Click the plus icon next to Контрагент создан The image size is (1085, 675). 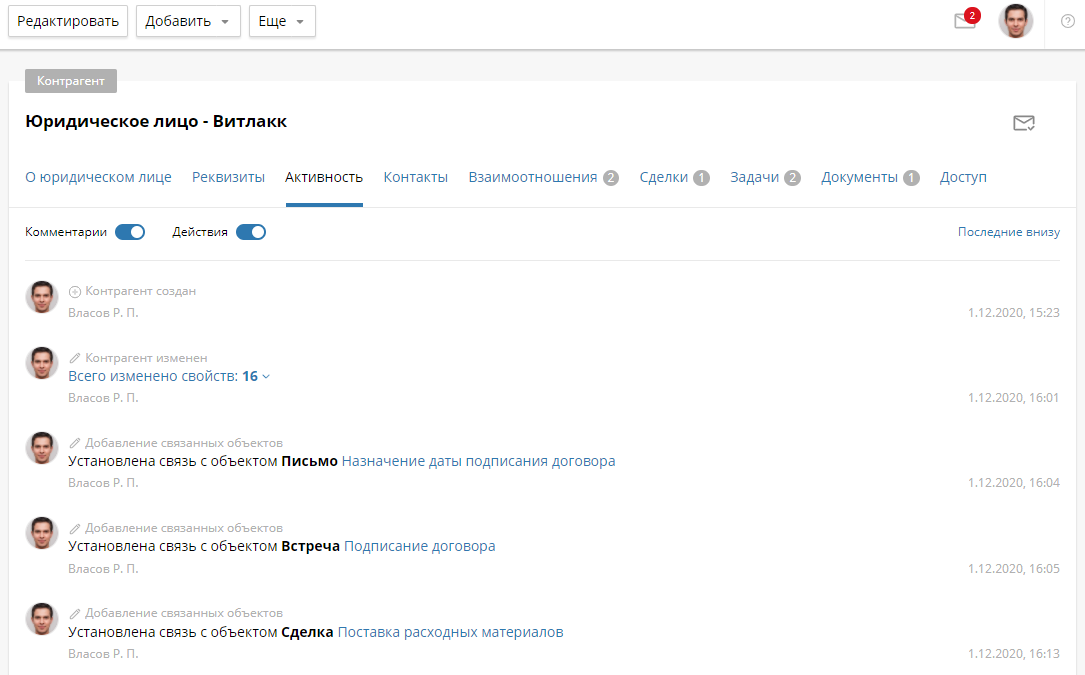[x=75, y=292]
